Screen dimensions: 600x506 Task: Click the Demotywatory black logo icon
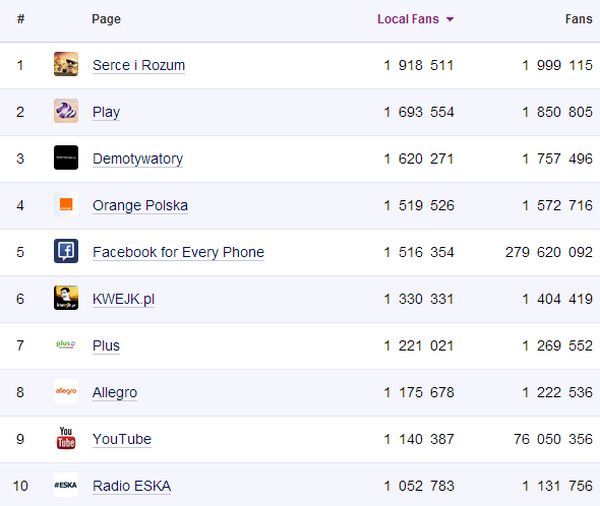click(66, 158)
